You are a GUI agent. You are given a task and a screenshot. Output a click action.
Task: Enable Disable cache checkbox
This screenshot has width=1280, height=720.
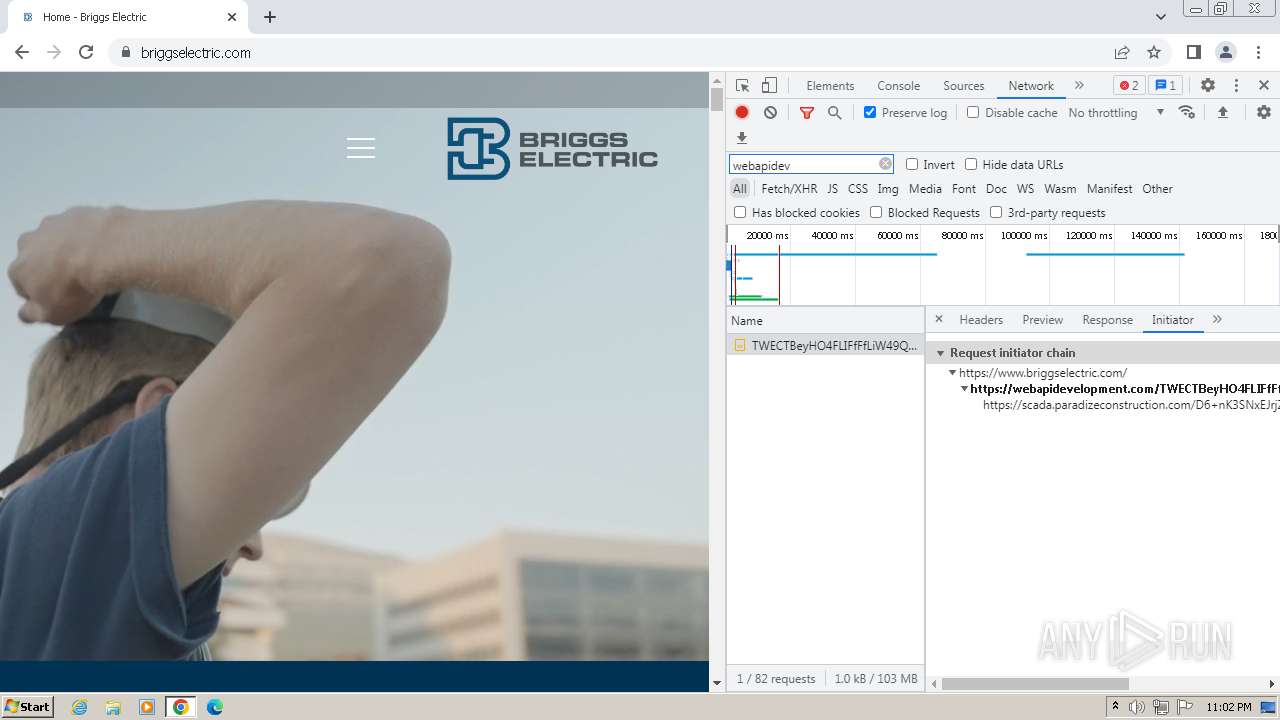[973, 112]
